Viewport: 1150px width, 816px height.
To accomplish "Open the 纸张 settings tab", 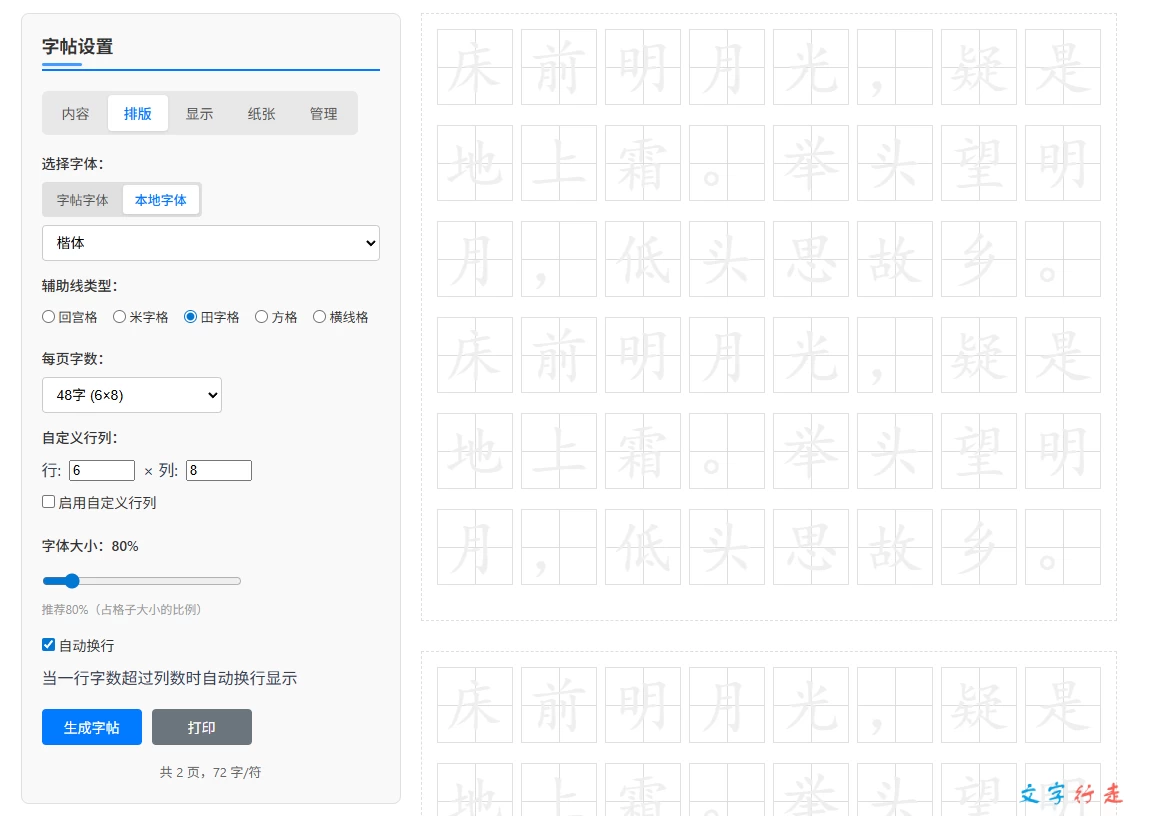I will 261,113.
